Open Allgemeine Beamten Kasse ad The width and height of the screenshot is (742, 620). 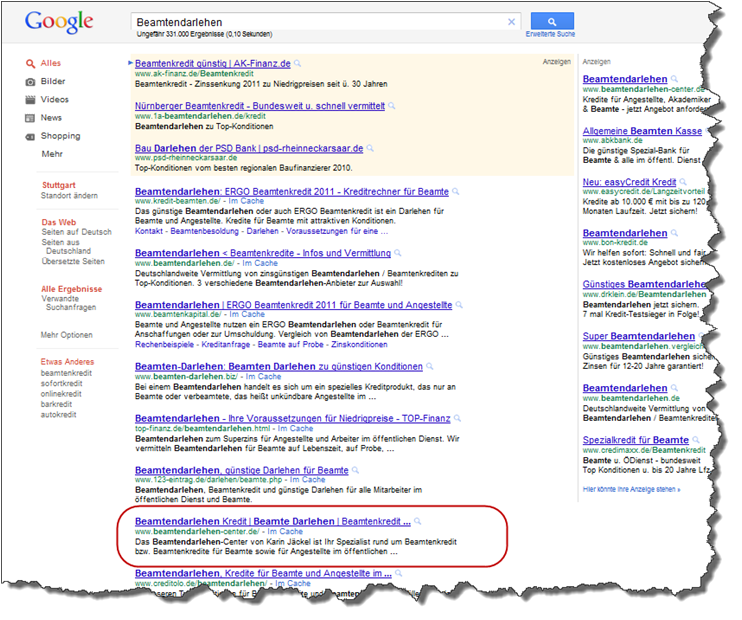642,131
